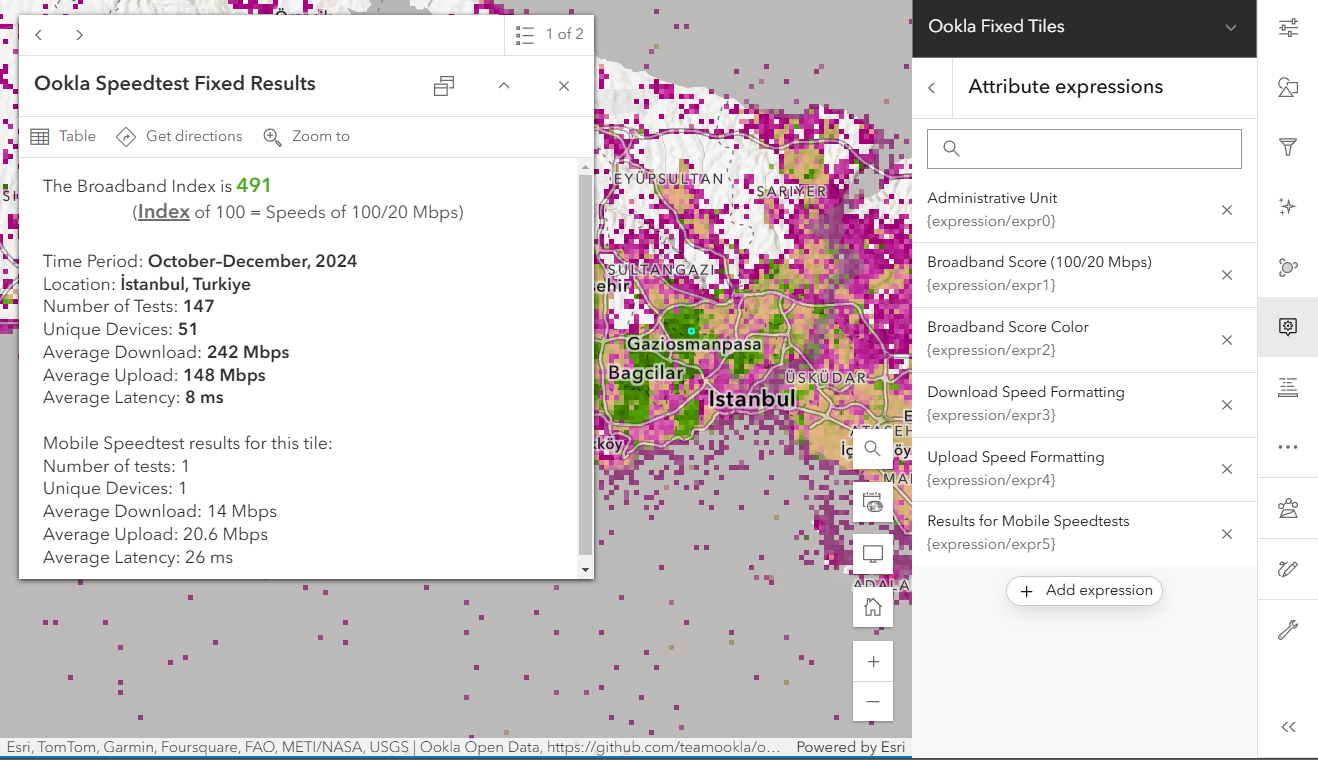Viewport: 1318px width, 760px height.
Task: Click the cyan selected tile marker
Action: 691,331
